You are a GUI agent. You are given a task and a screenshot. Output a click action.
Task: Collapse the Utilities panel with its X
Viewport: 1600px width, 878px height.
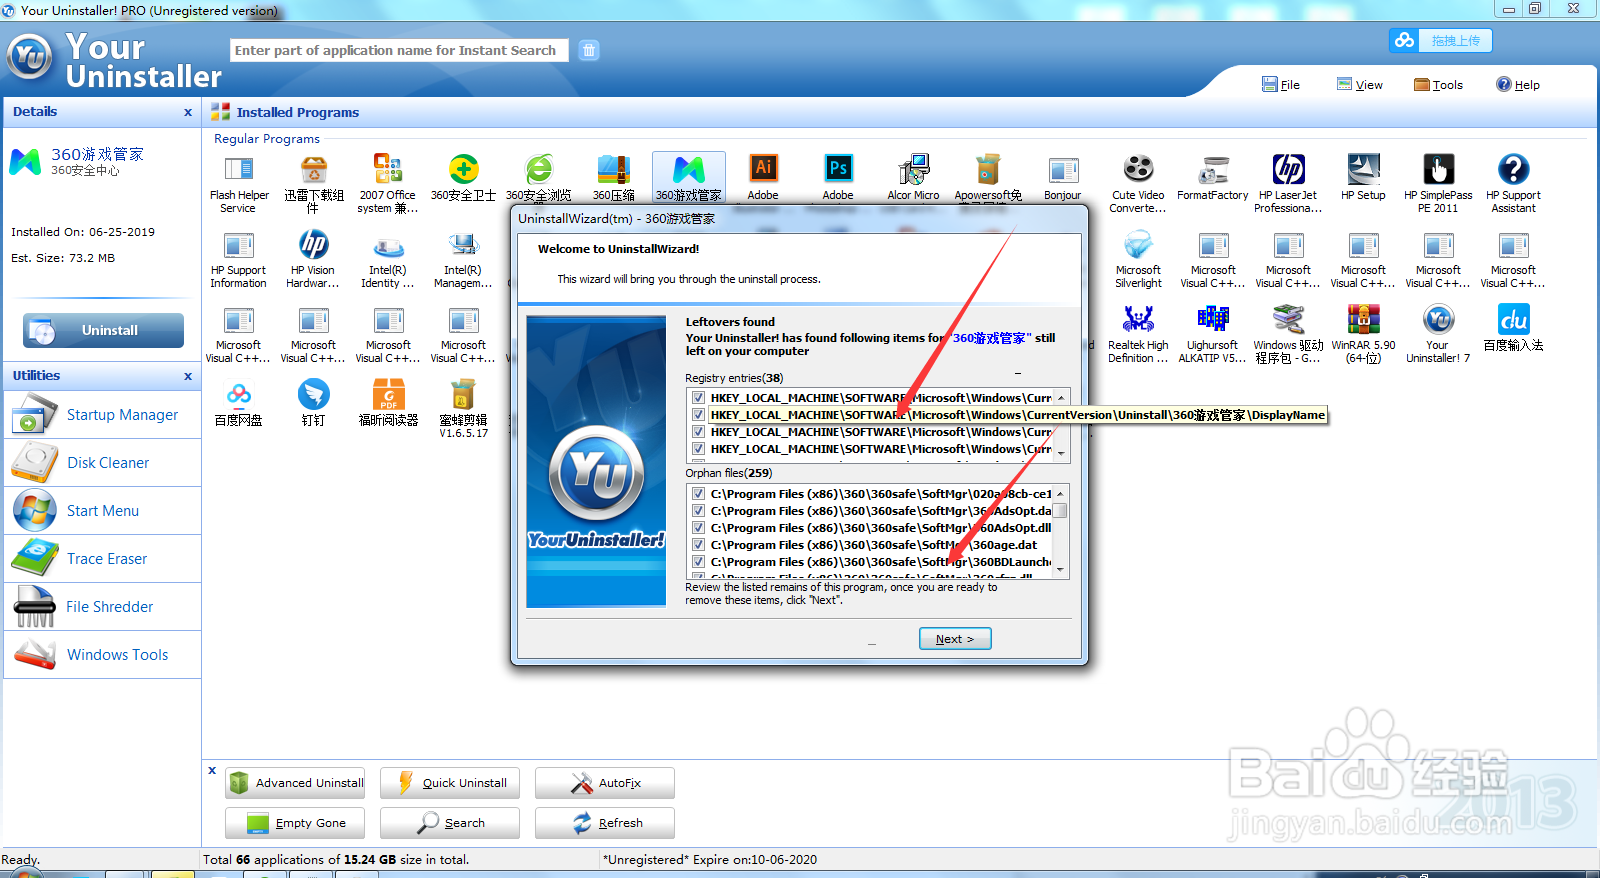pyautogui.click(x=188, y=376)
